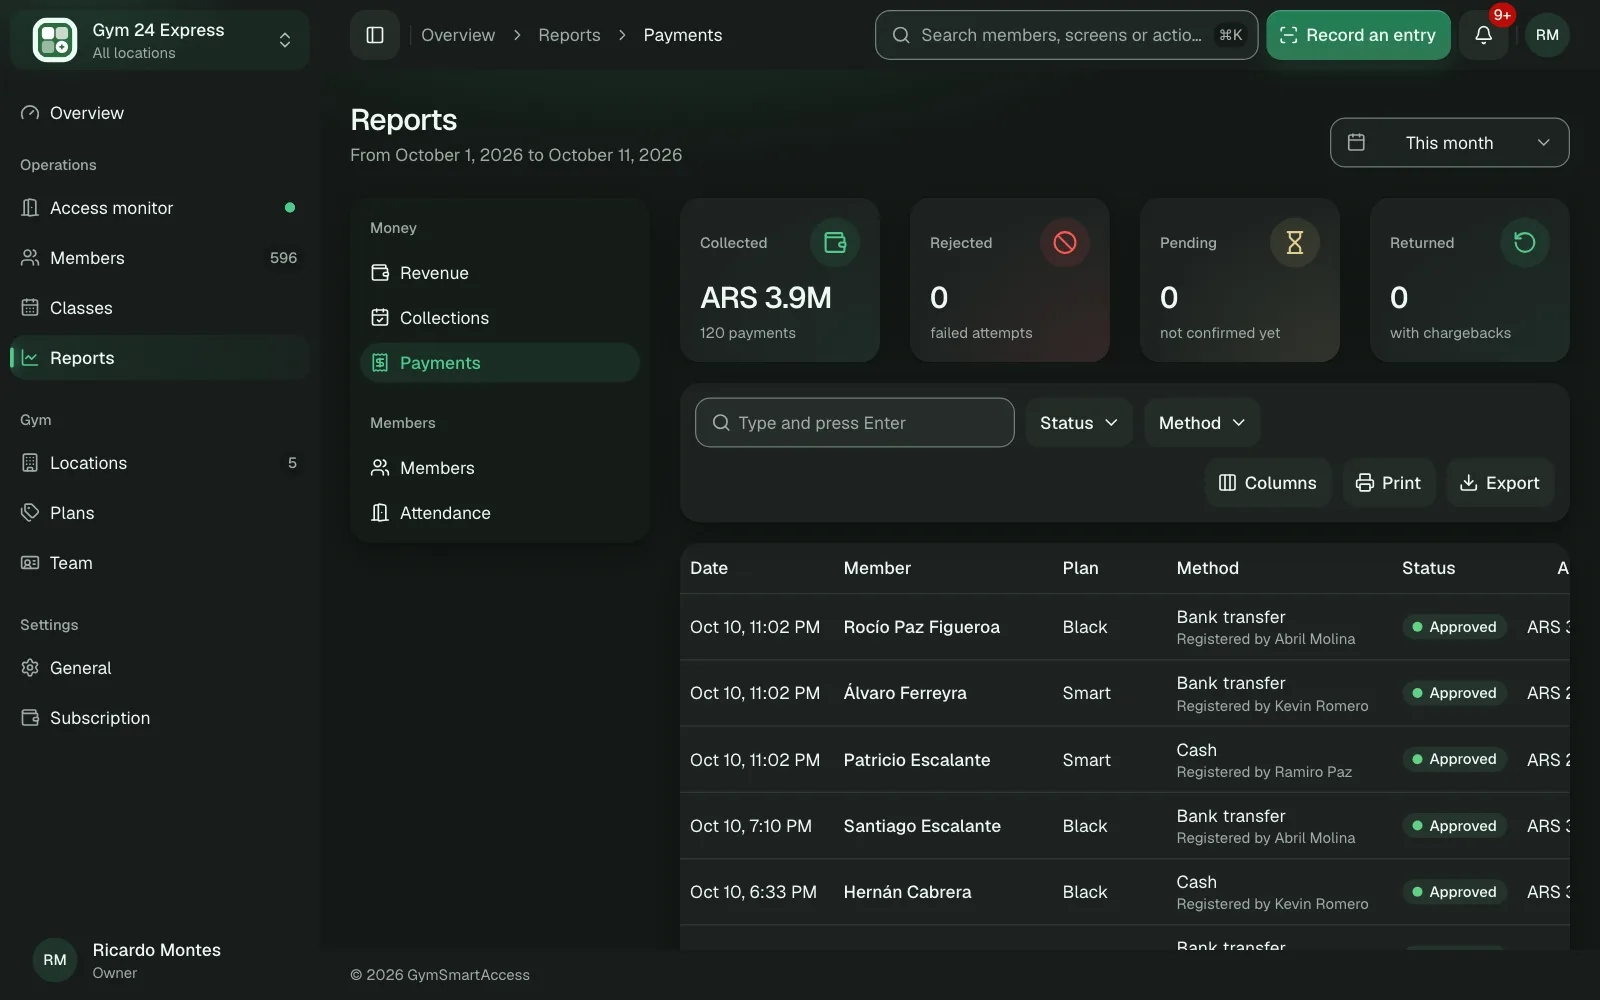Focus the Type and press Enter field
Screen dimensions: 1600x1000
click(855, 423)
